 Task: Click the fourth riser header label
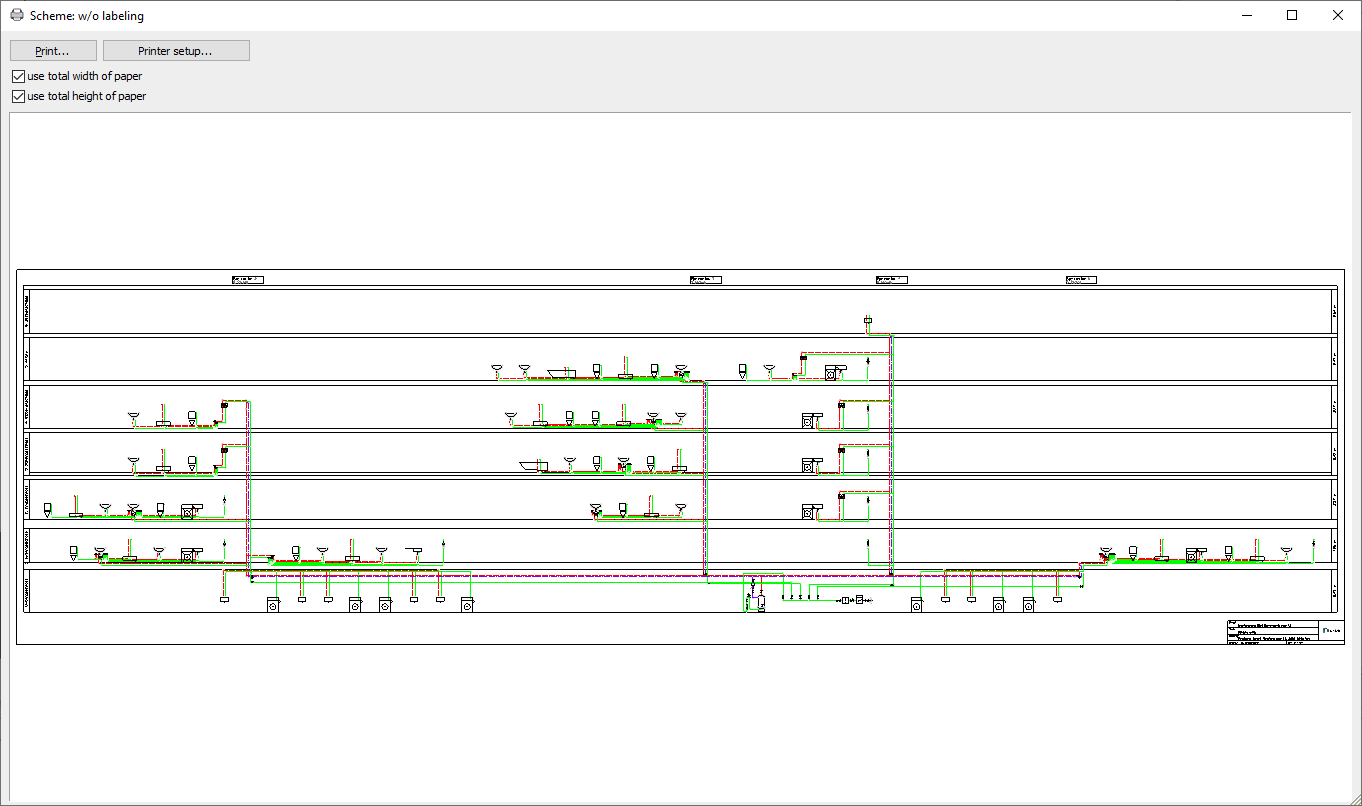(x=1081, y=280)
